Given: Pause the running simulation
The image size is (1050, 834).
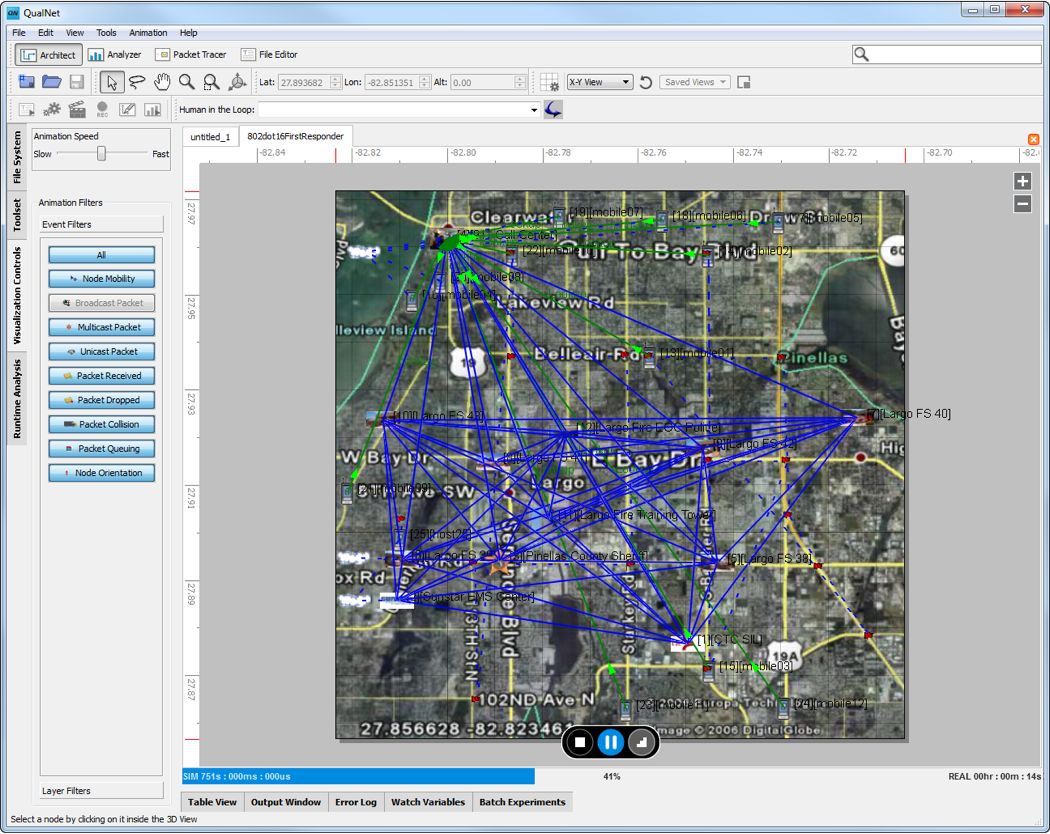Looking at the screenshot, I should click(x=610, y=742).
